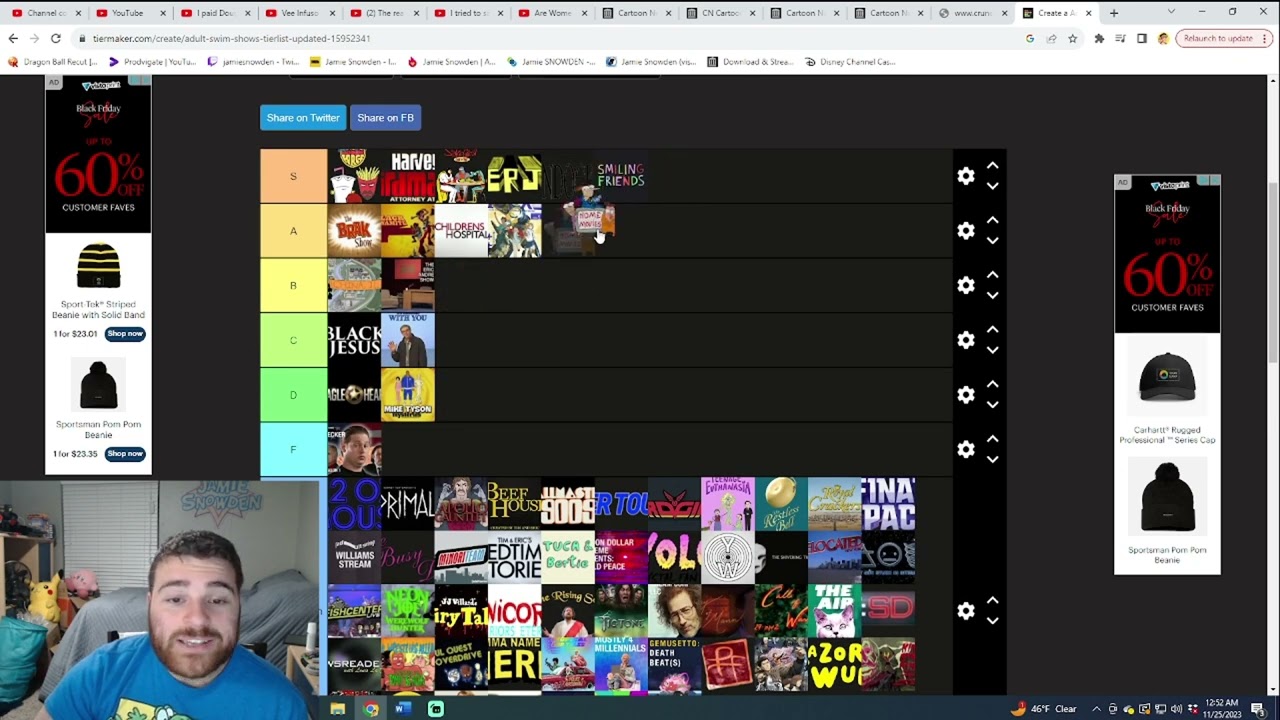
Task: Select the green D tier label
Action: coord(293,395)
